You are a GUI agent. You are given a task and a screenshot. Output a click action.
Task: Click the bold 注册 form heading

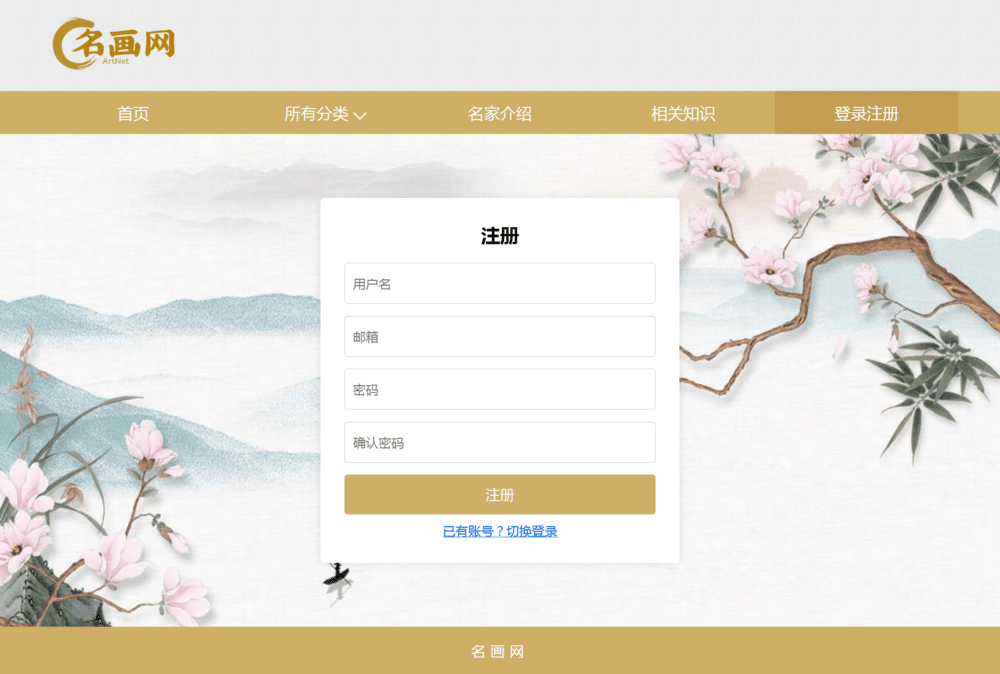pyautogui.click(x=499, y=236)
